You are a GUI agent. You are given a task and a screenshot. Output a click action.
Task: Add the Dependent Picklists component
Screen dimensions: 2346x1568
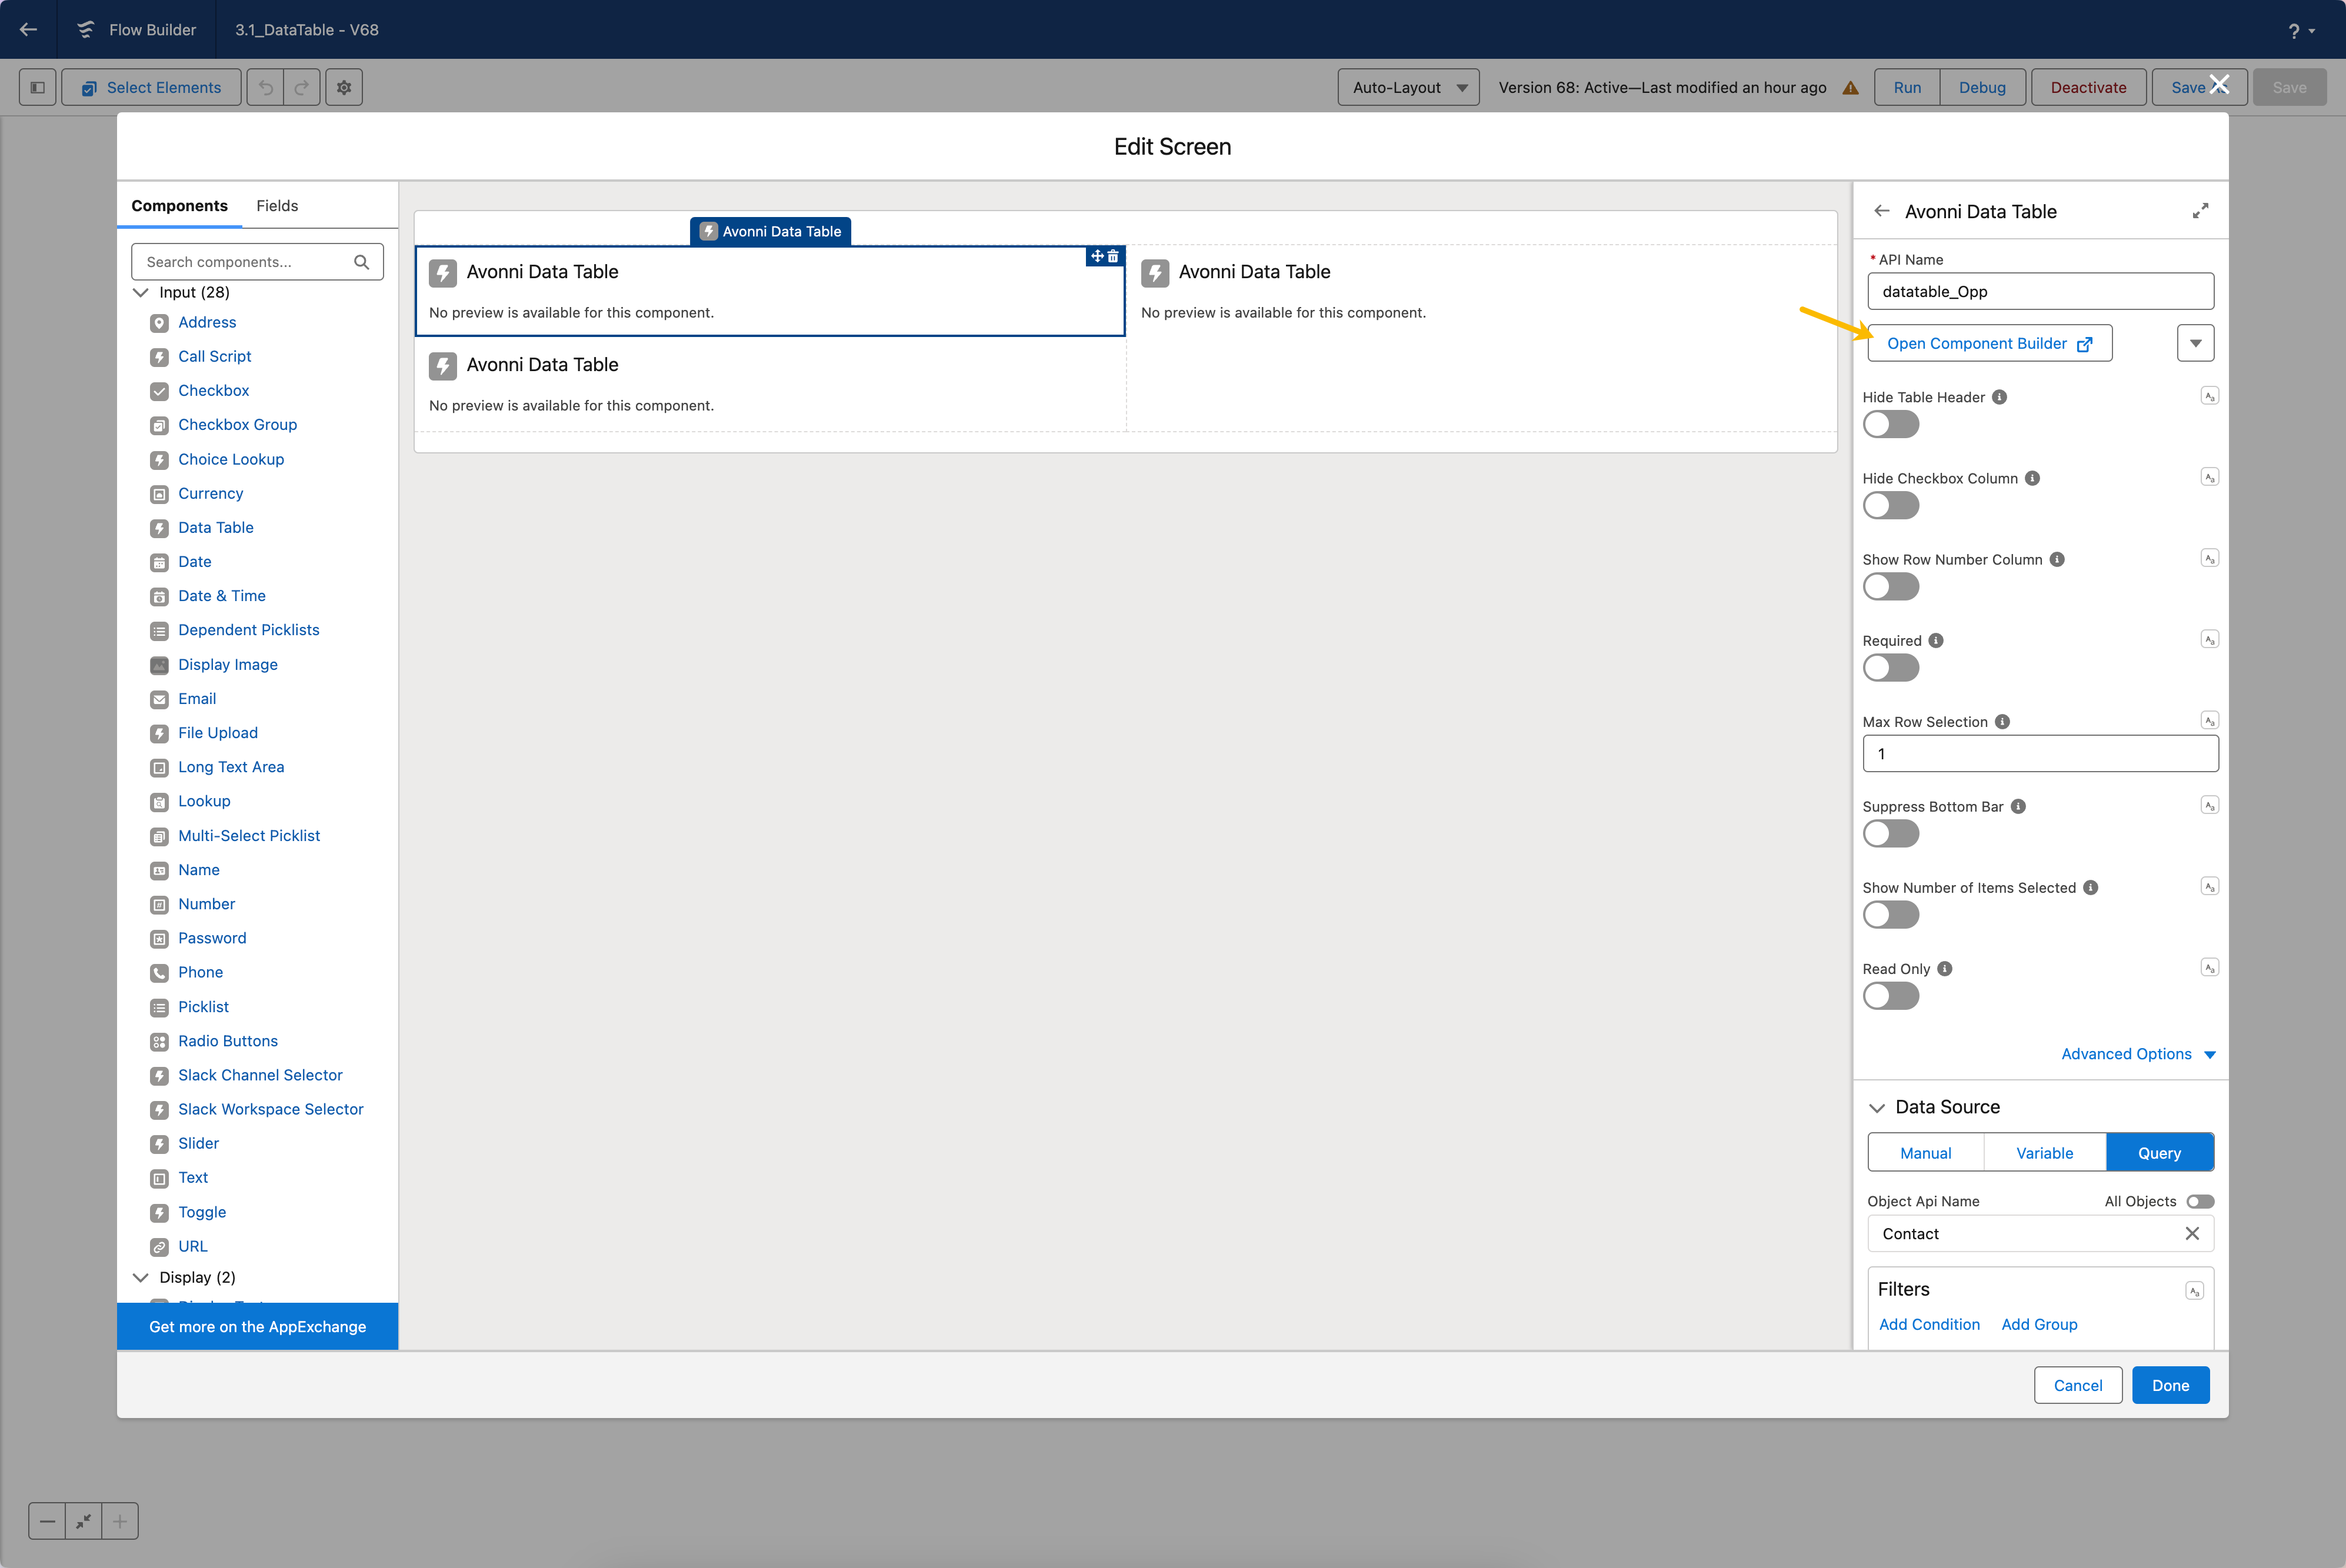248,630
